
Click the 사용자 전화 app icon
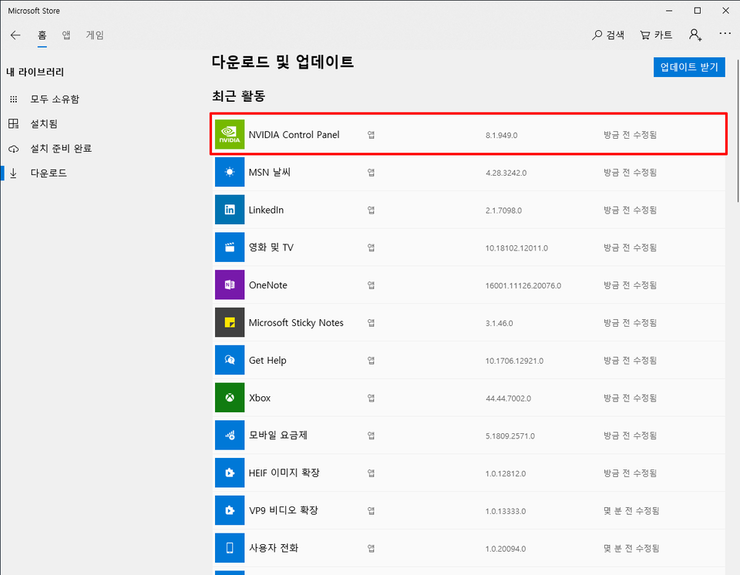pyautogui.click(x=229, y=548)
